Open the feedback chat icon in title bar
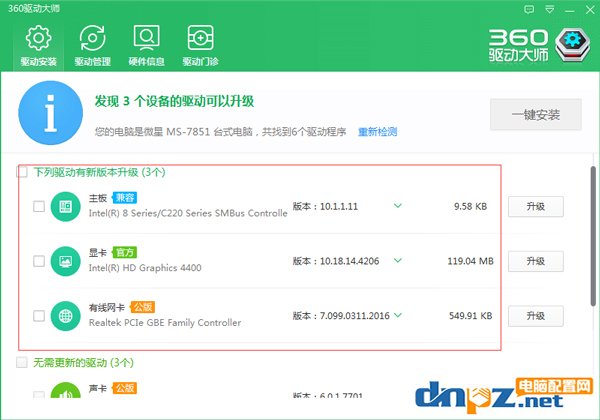 (529, 10)
